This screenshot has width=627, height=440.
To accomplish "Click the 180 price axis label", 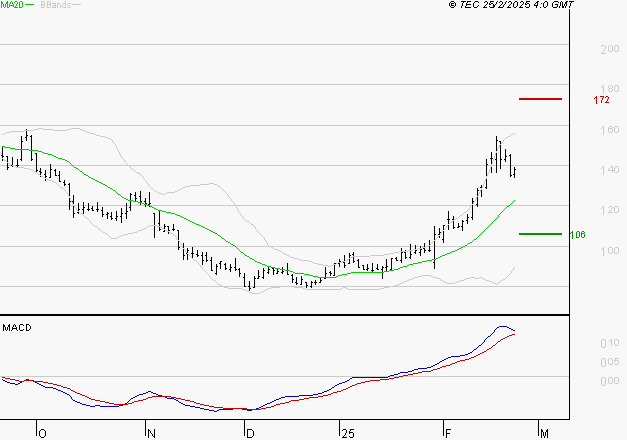I will pyautogui.click(x=610, y=88).
